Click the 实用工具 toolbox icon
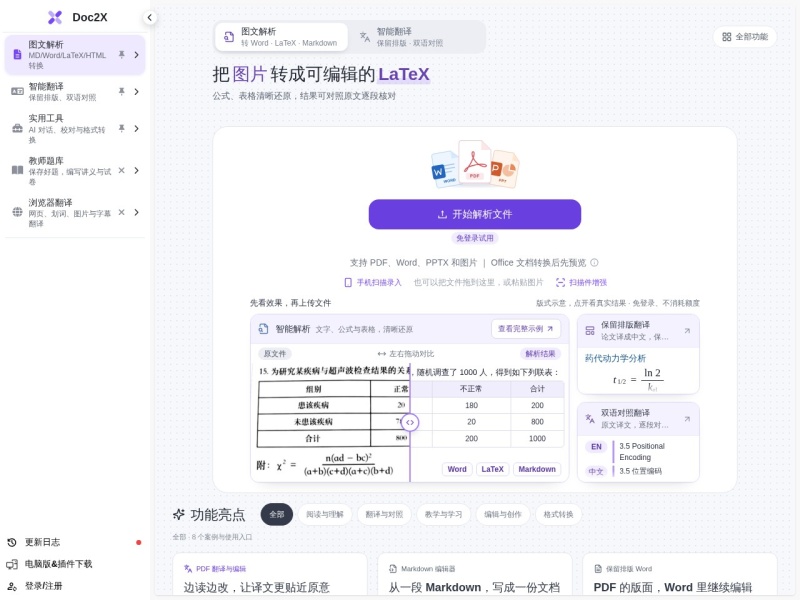This screenshot has width=800, height=600. click(x=17, y=129)
